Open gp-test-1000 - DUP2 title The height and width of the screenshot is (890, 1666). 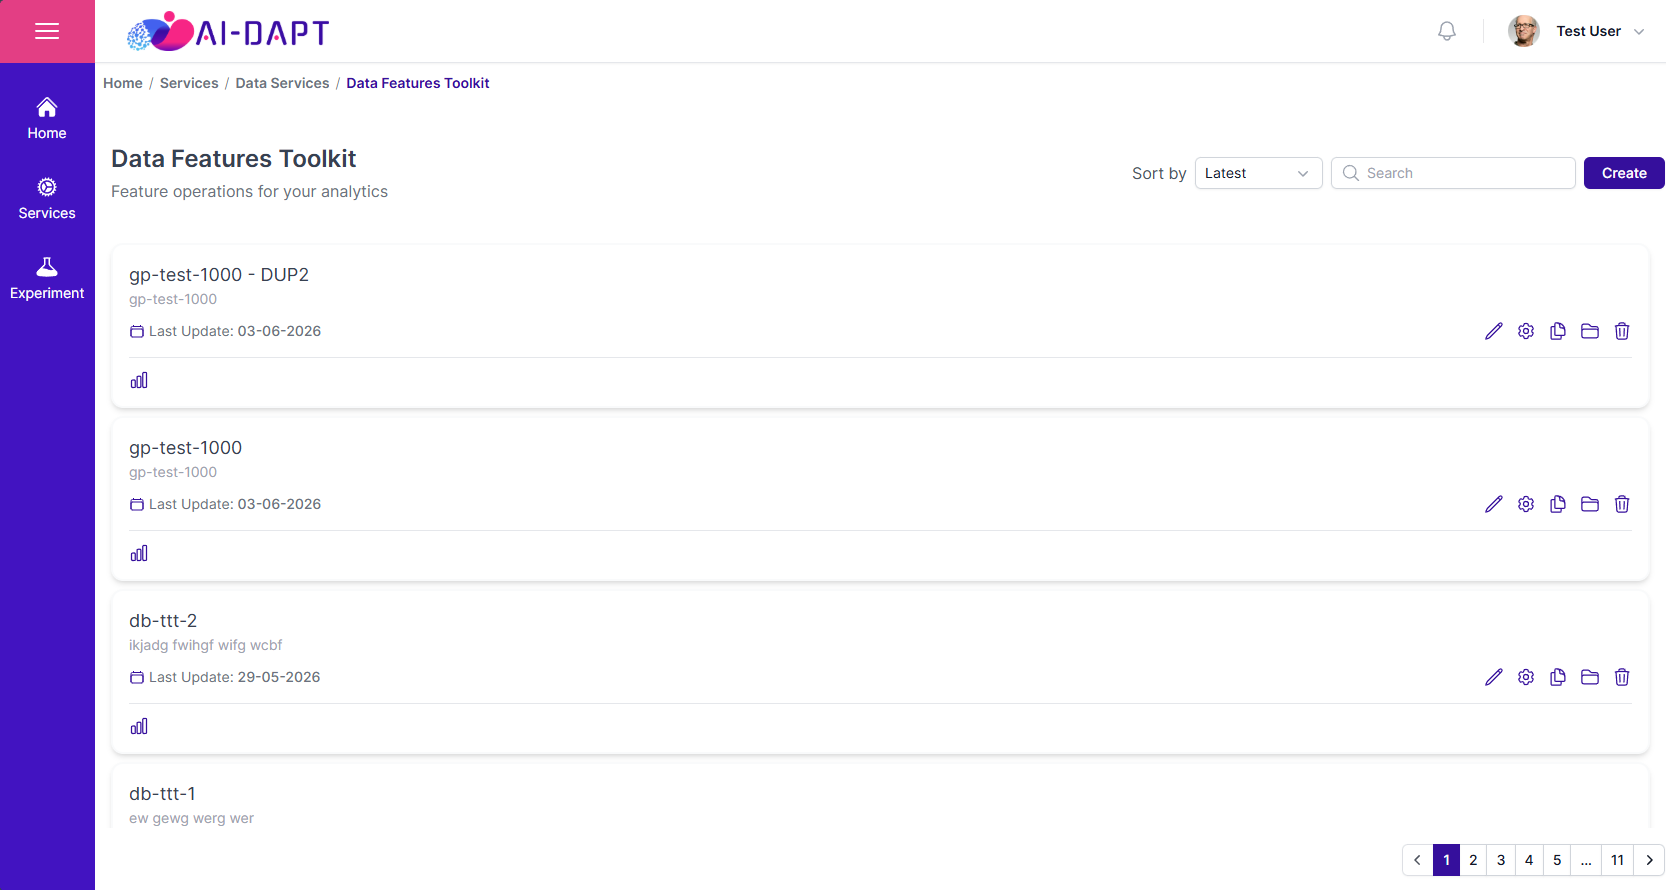[219, 275]
